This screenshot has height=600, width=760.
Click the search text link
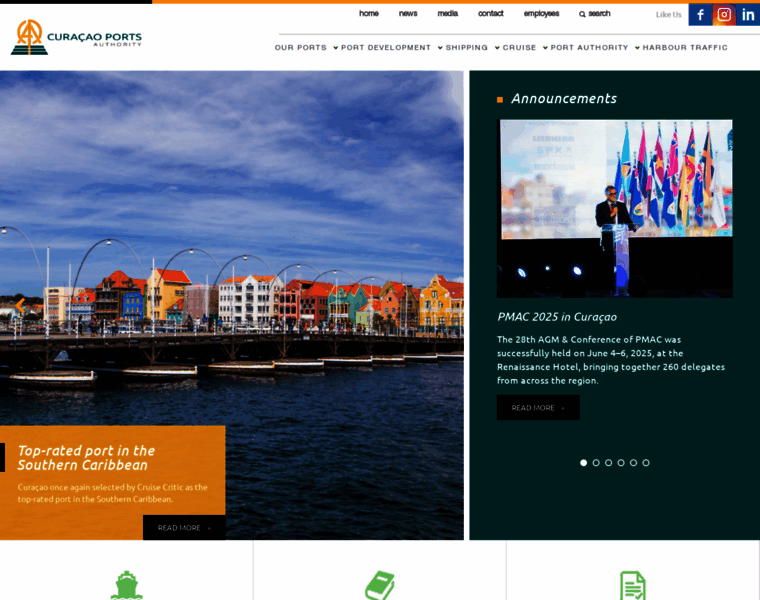coord(600,14)
